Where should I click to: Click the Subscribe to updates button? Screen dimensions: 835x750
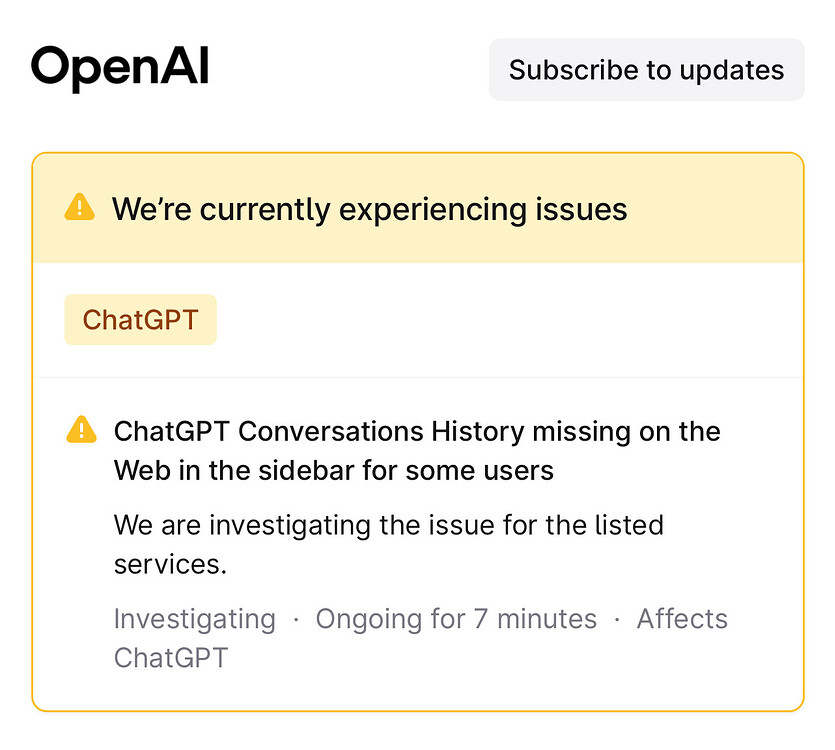pos(646,70)
